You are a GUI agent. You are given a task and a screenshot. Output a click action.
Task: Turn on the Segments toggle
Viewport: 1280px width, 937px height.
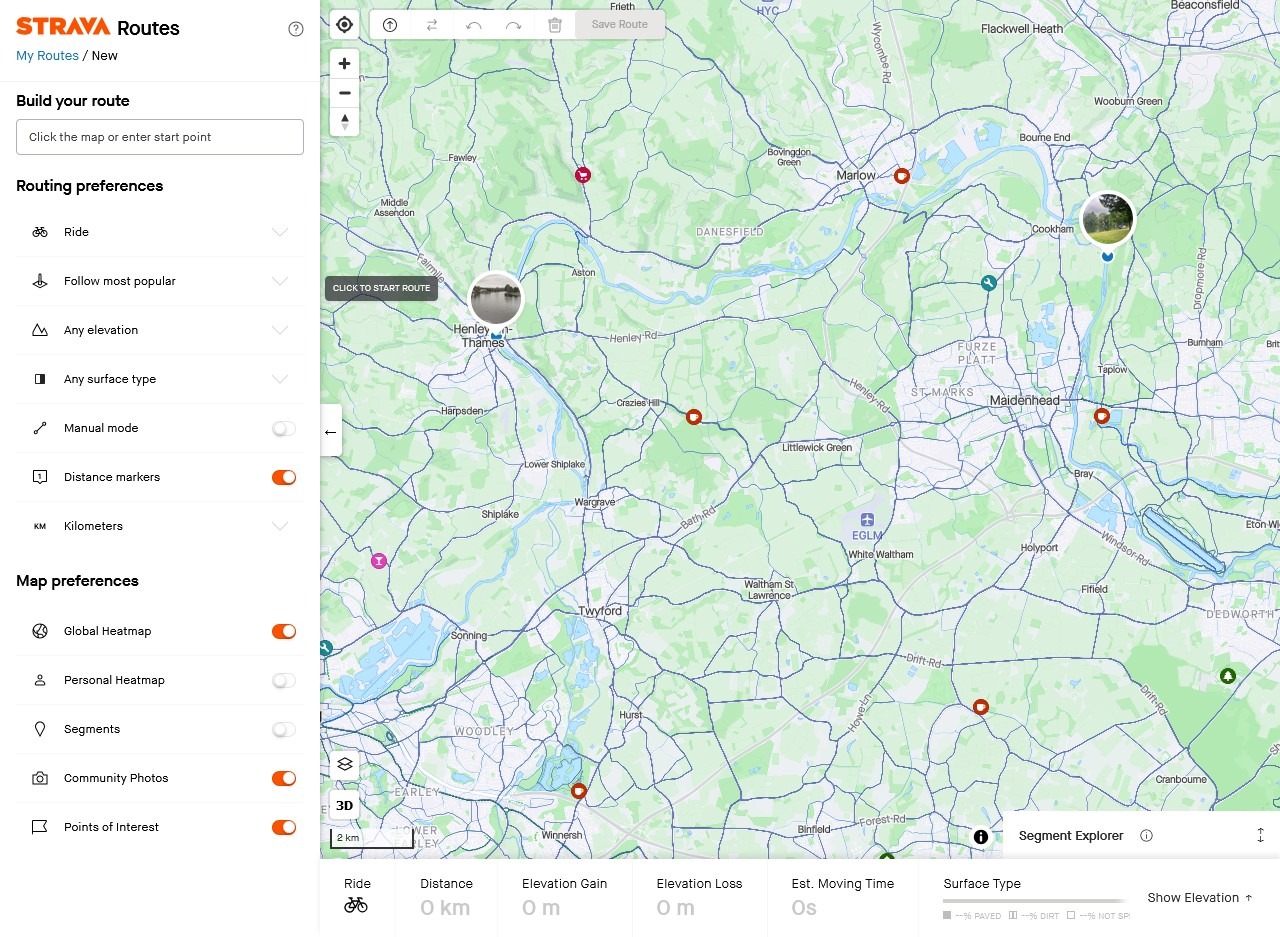coord(283,729)
